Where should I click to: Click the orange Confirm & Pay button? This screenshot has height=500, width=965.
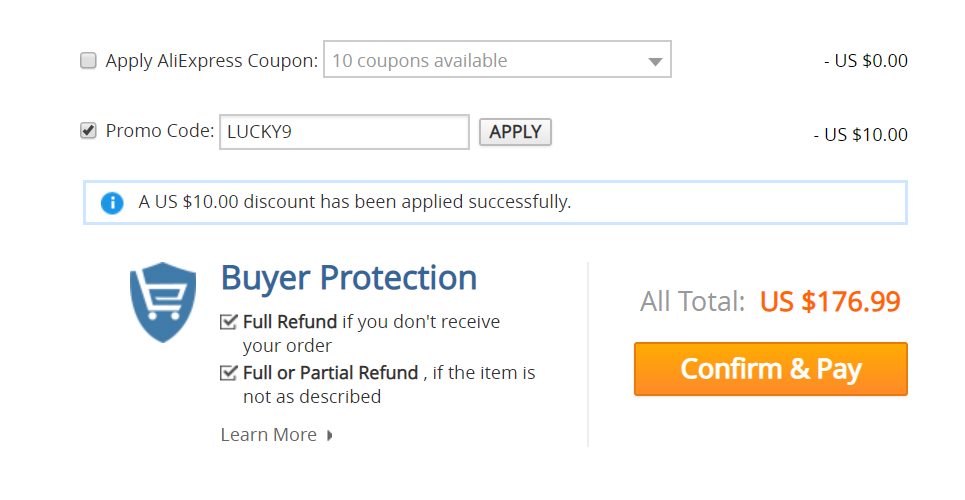[771, 369]
